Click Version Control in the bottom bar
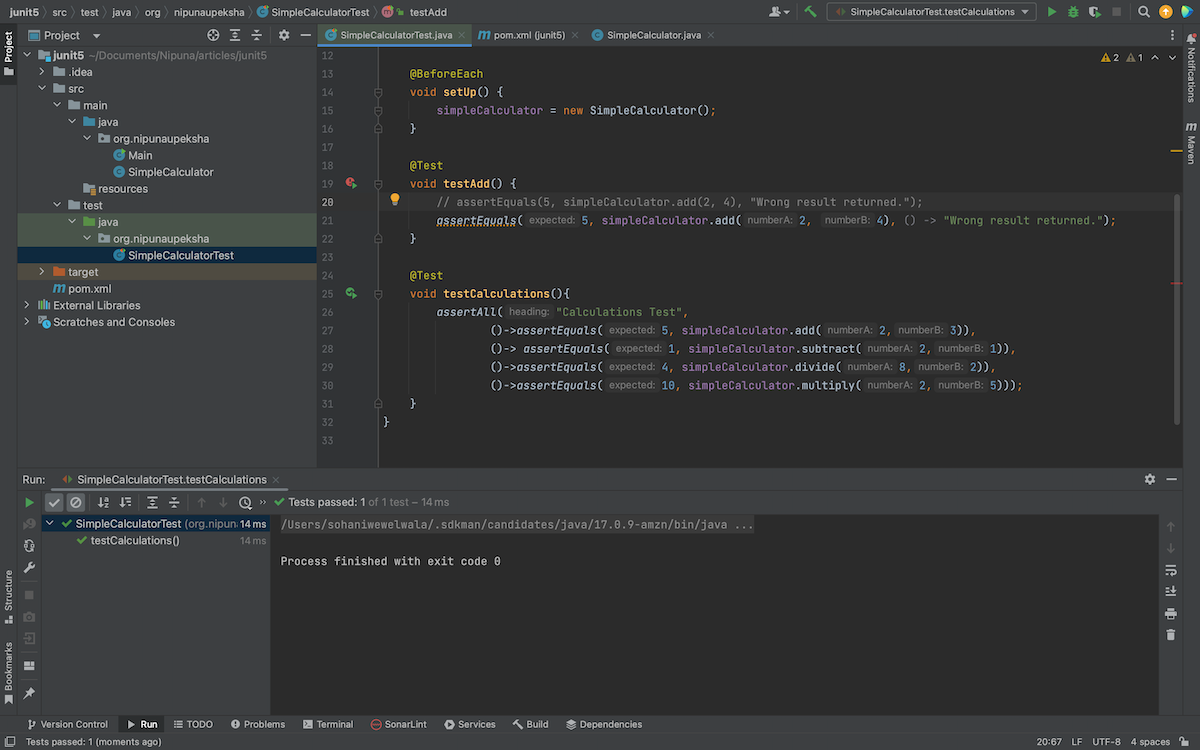This screenshot has height=750, width=1200. 67,724
